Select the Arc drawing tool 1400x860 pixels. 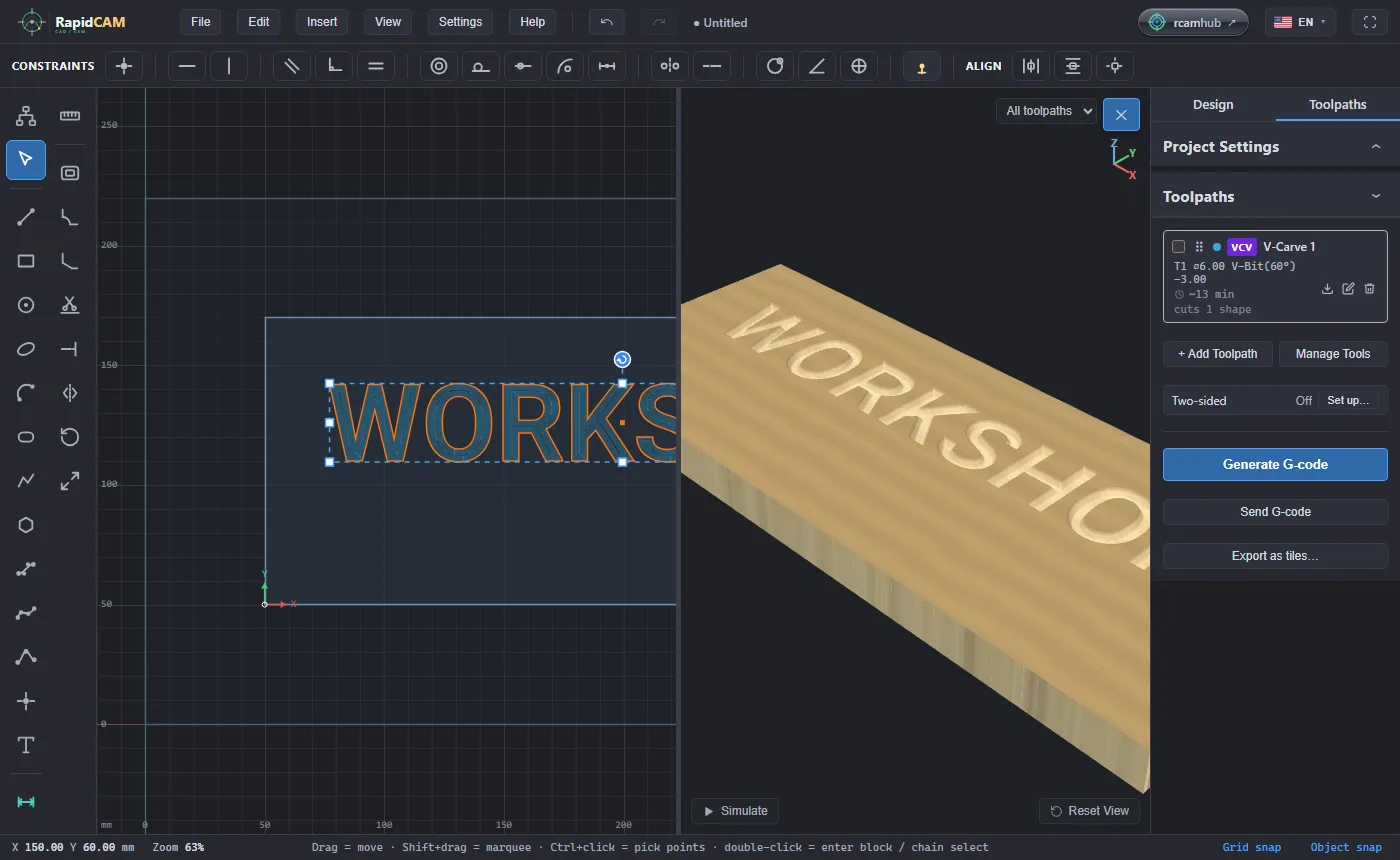[x=26, y=393]
